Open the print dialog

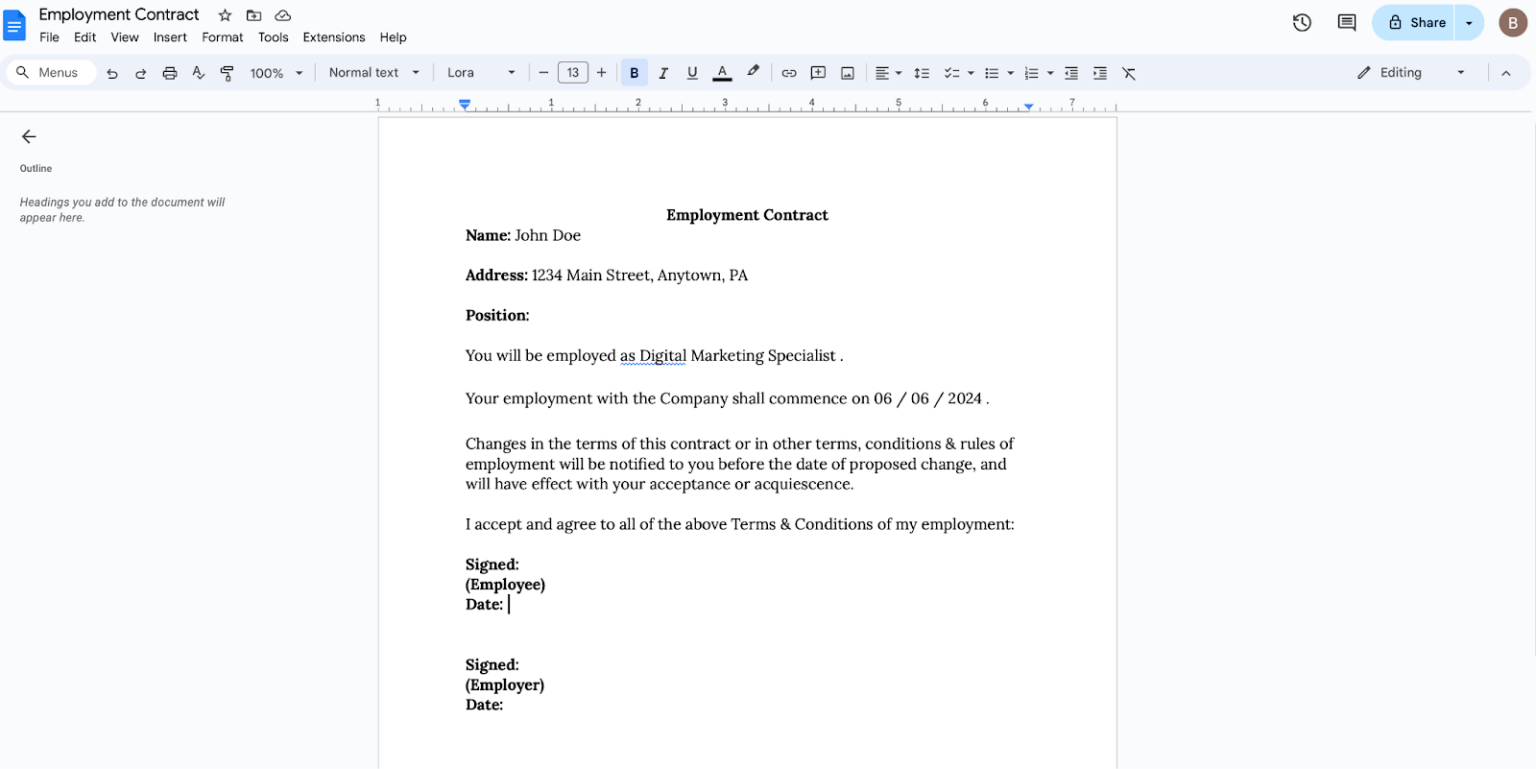pos(170,72)
